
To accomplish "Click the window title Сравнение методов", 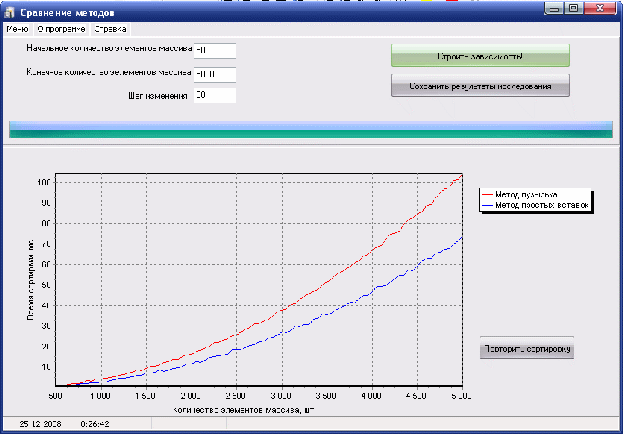I will [x=67, y=13].
